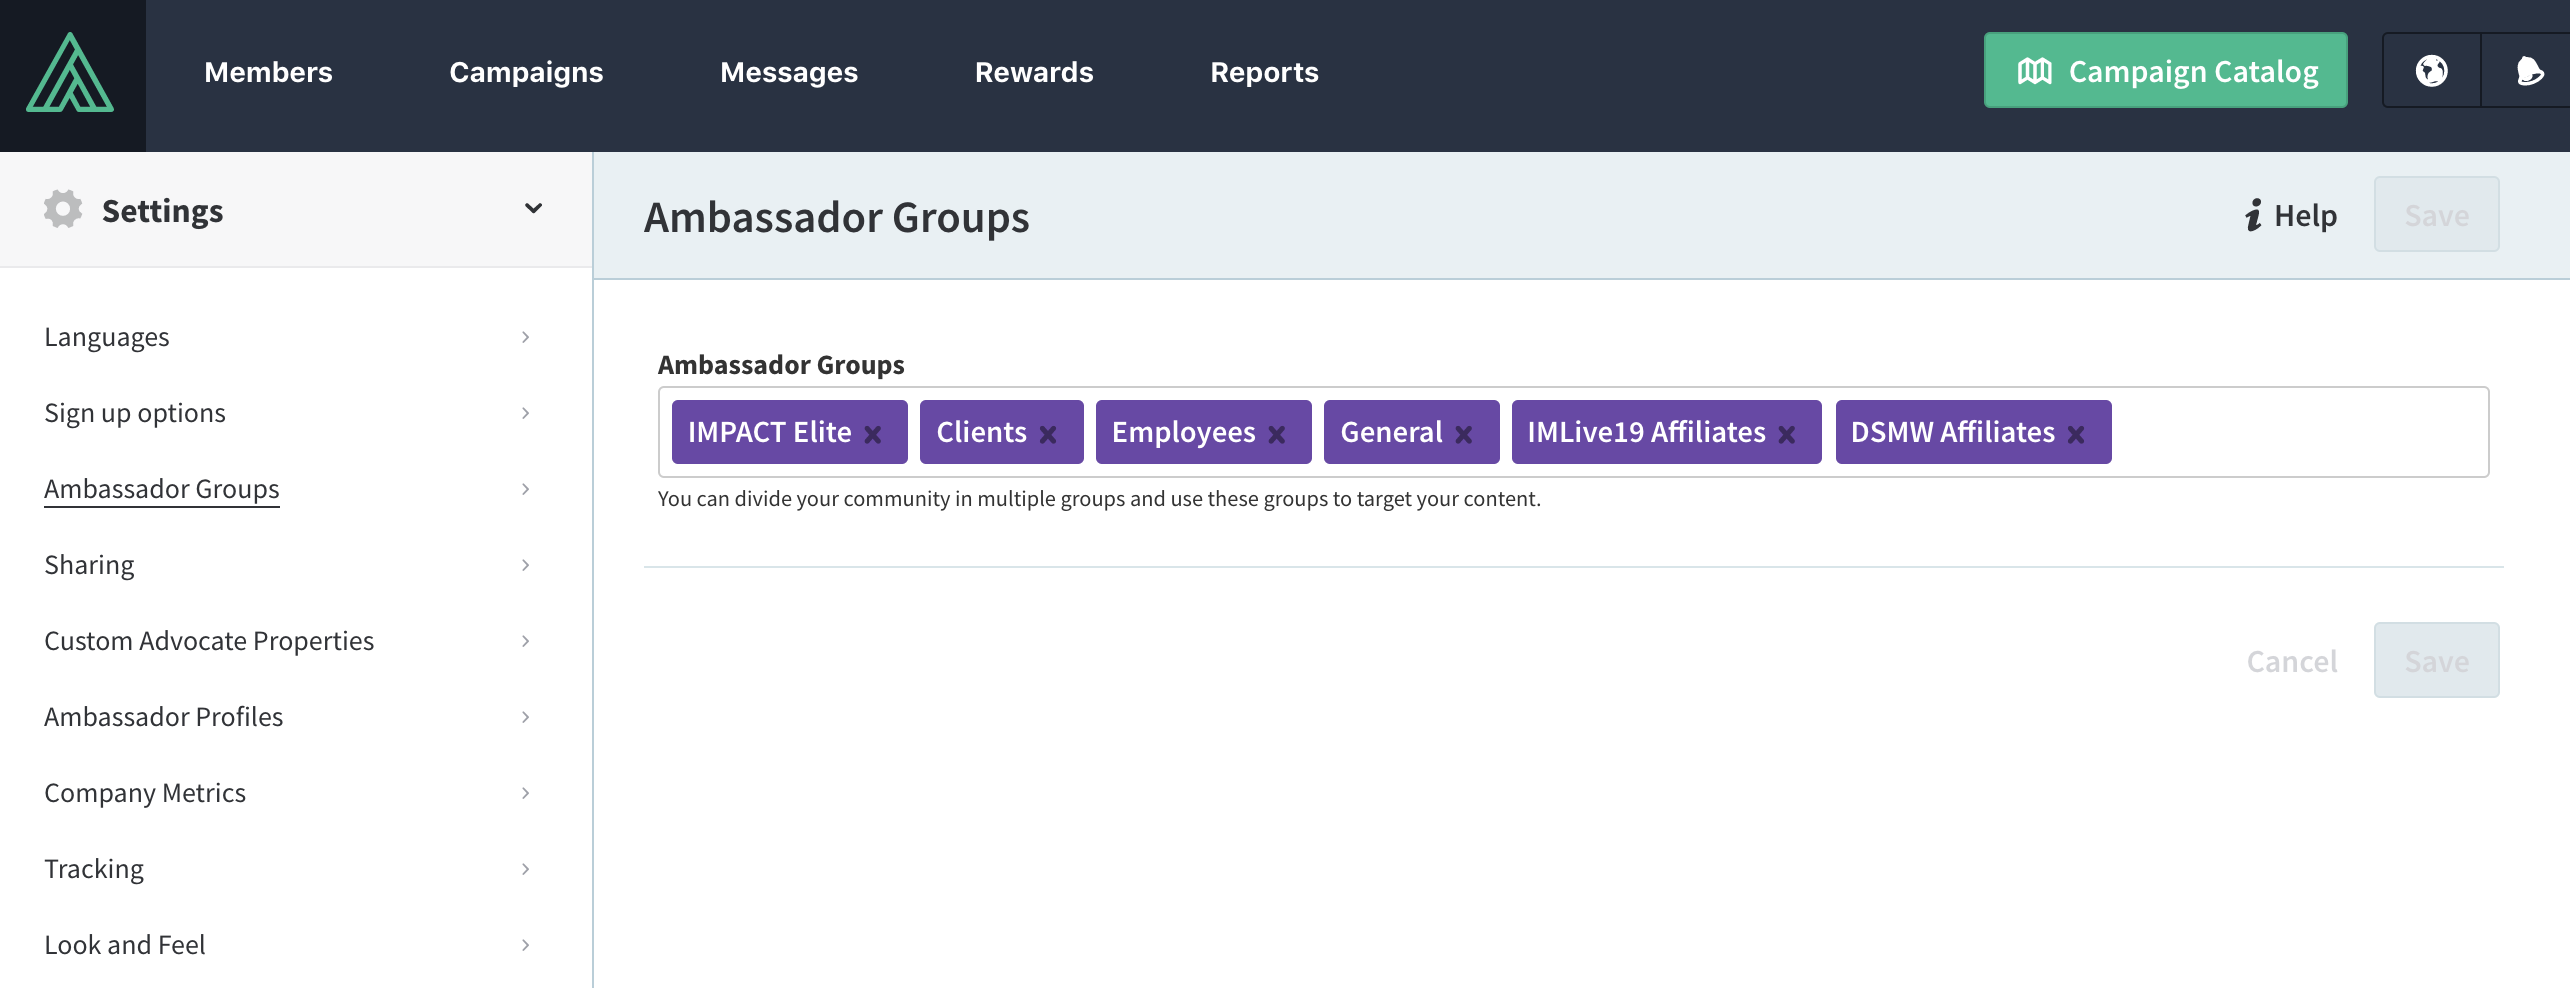Expand the Sharing row arrow
This screenshot has width=2570, height=988.
click(x=525, y=565)
